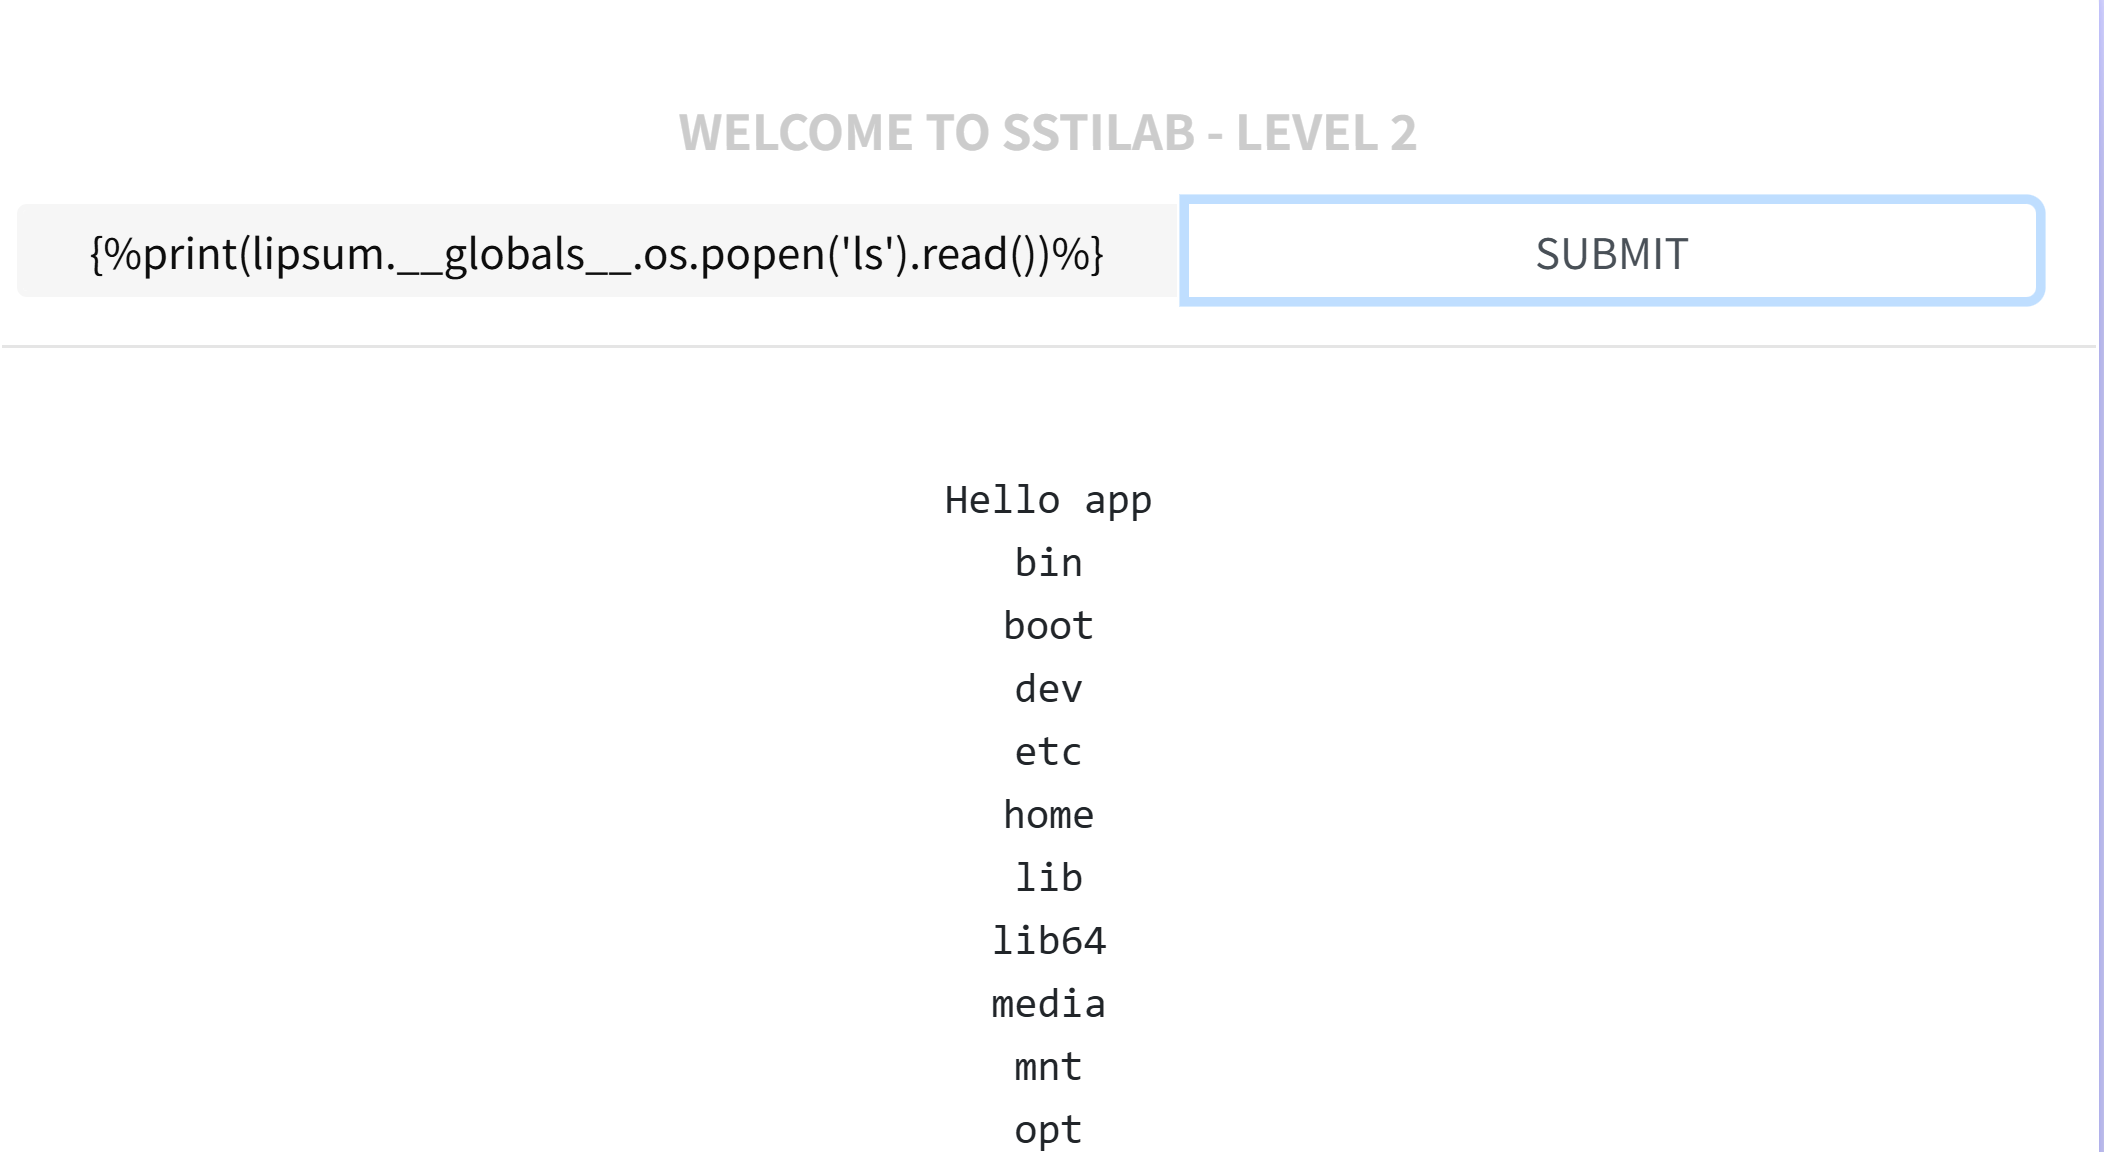Viewport: 2104px width, 1152px height.
Task: Click the dev entry in output
Action: pyautogui.click(x=1048, y=689)
